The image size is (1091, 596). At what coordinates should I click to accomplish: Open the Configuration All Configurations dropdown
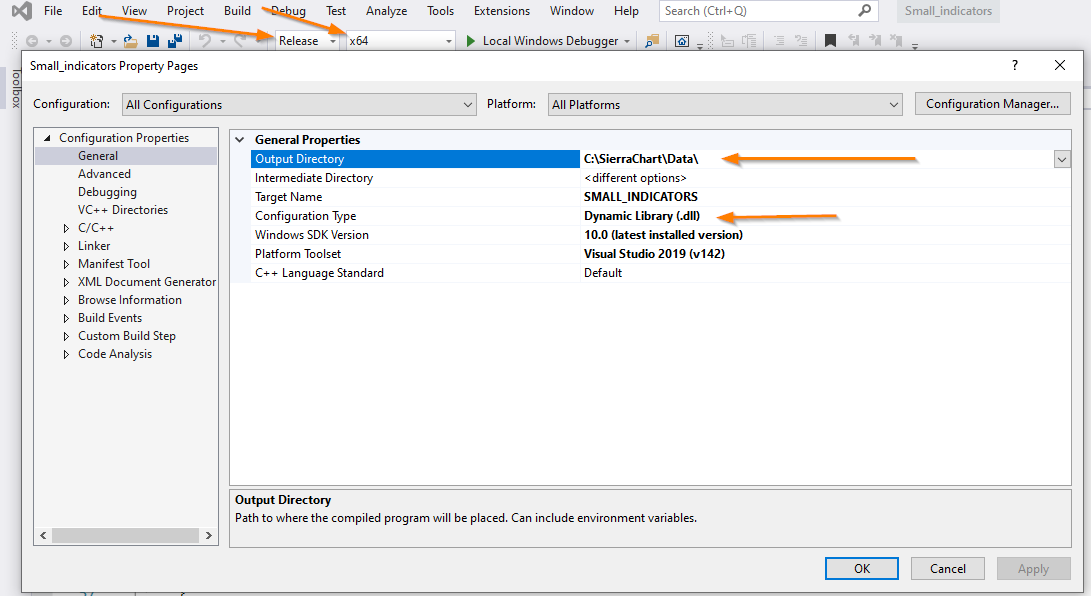click(299, 104)
